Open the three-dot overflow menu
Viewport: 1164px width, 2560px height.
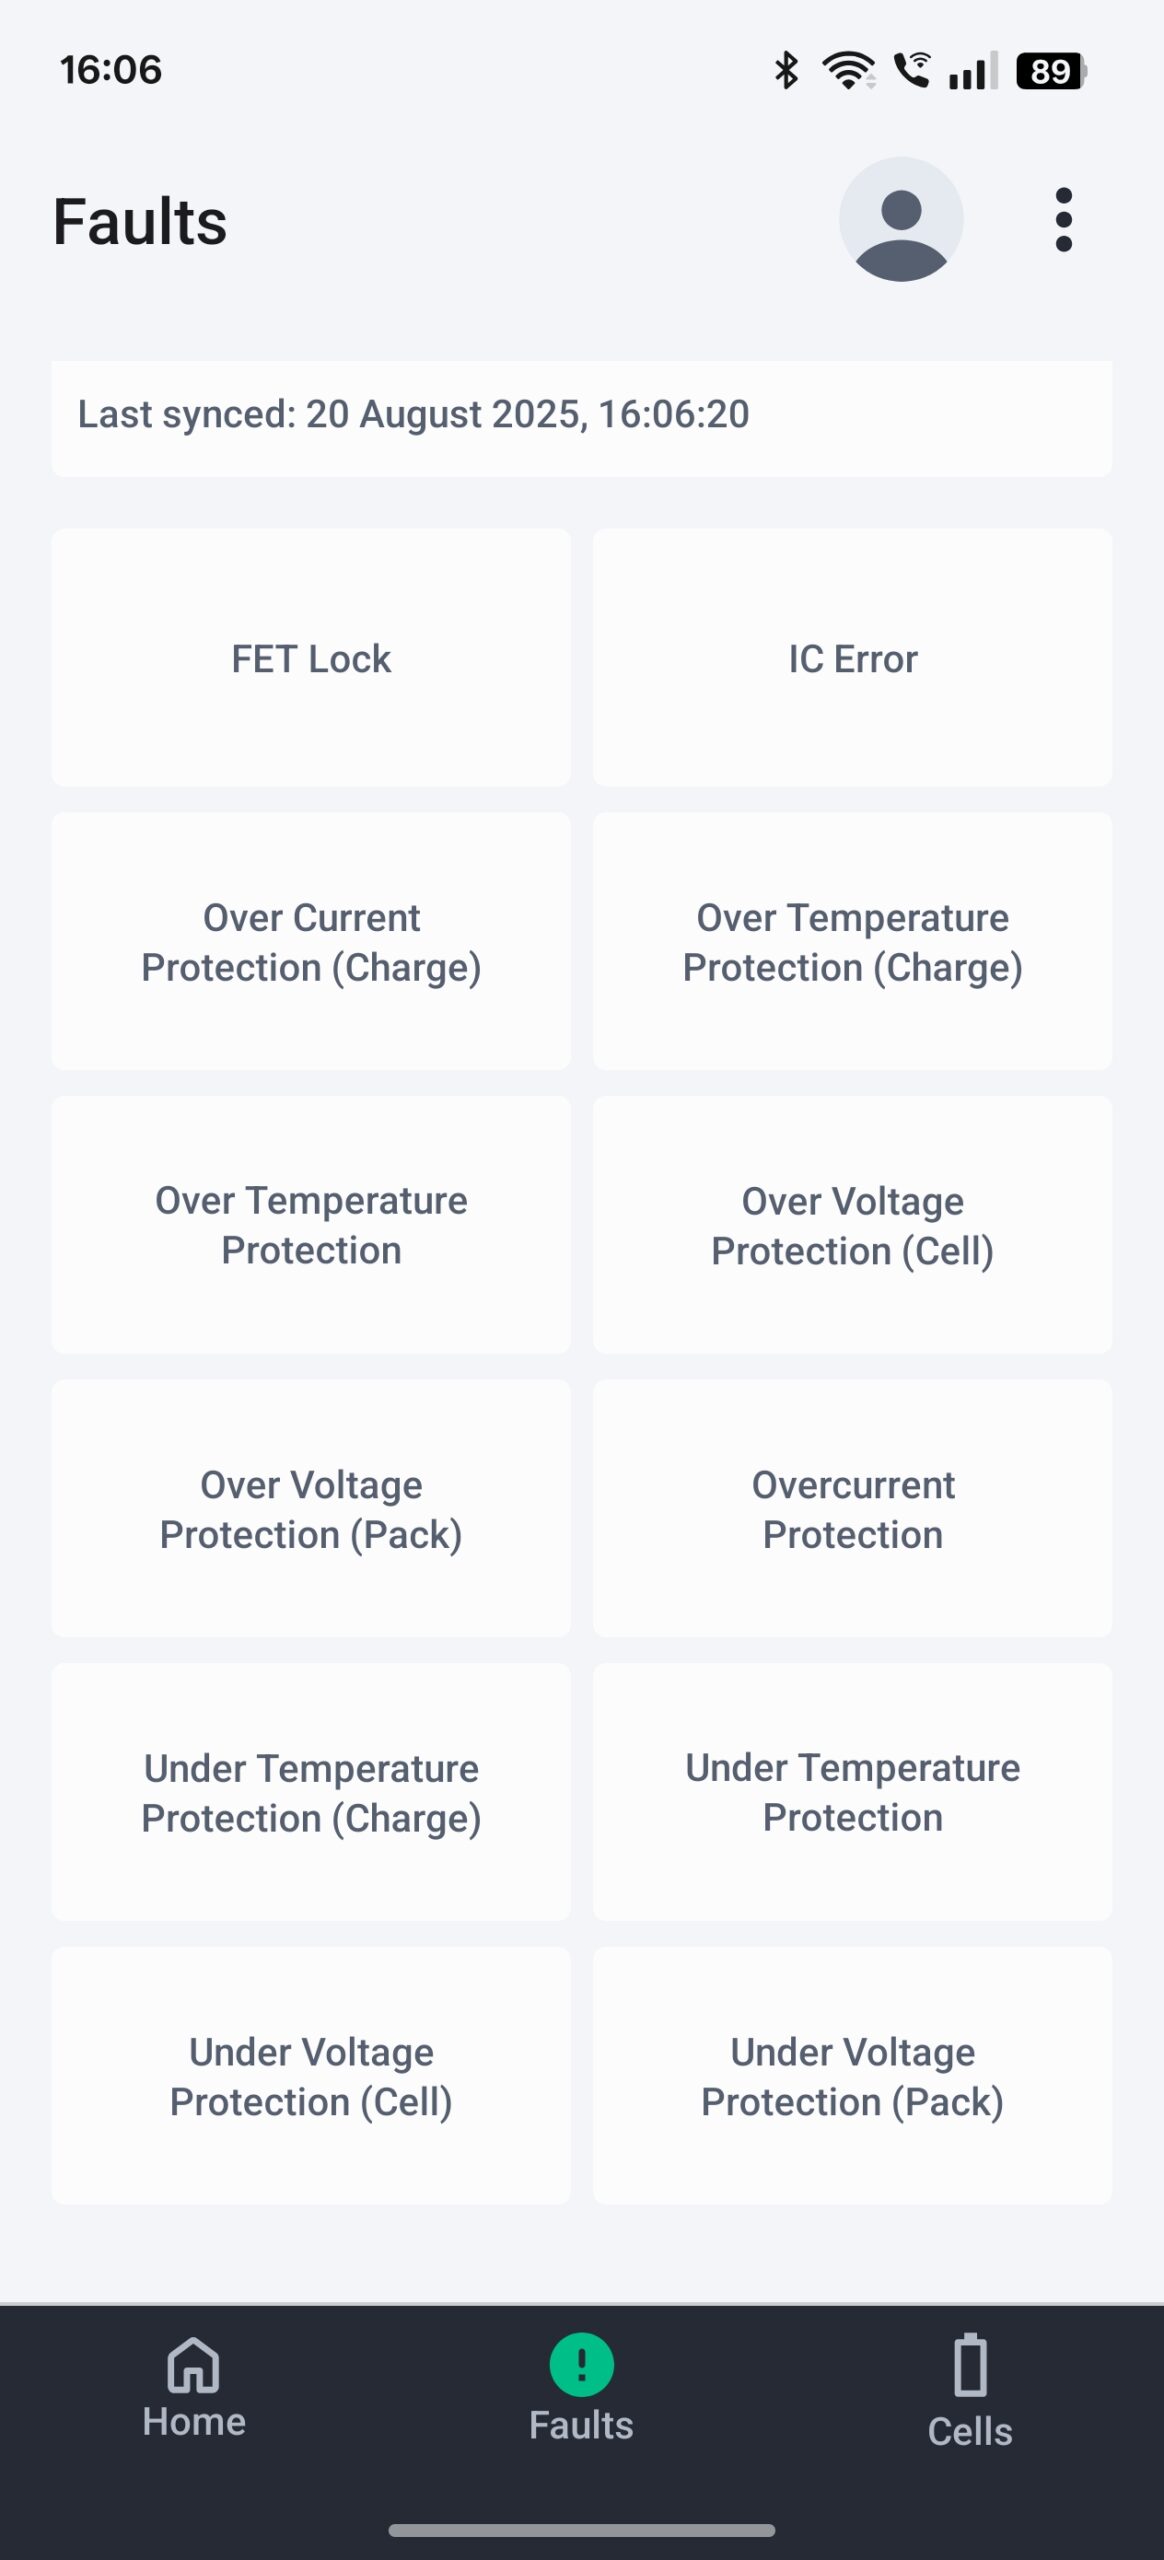pos(1063,220)
